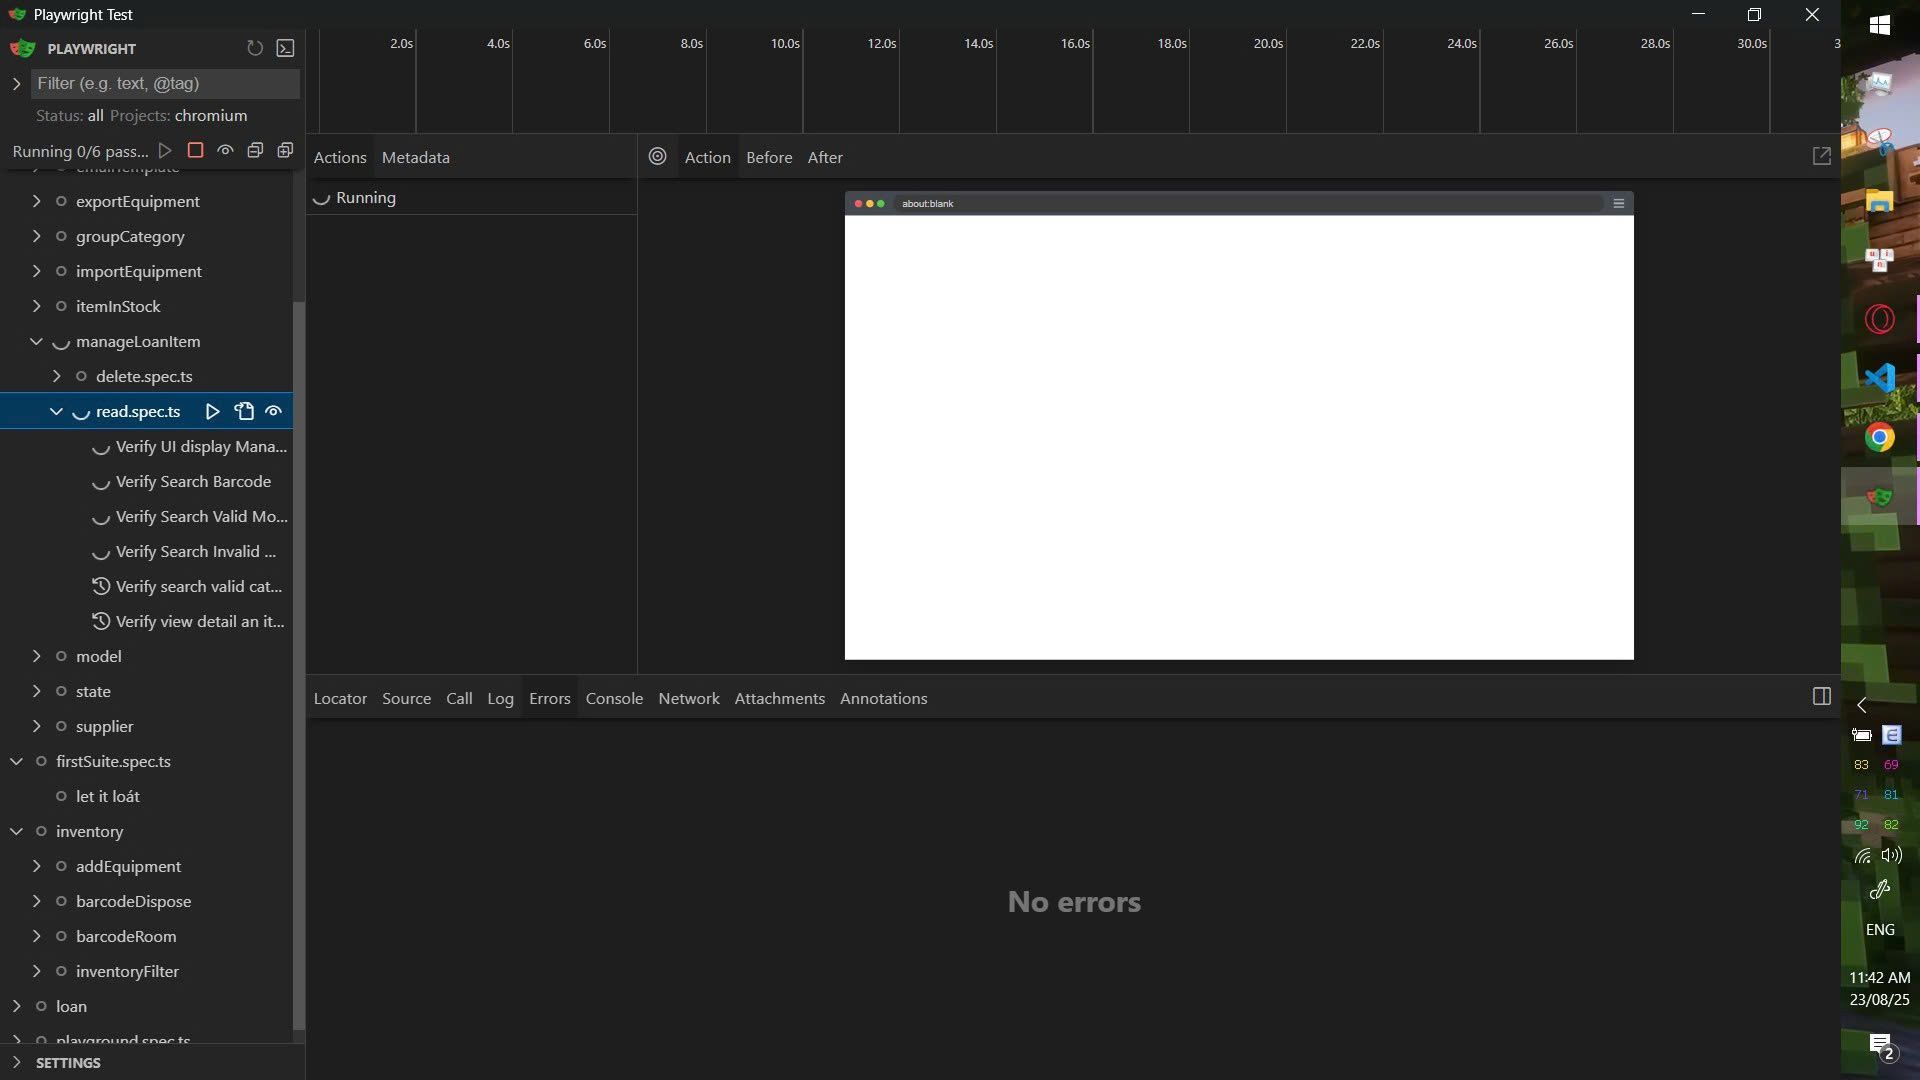
Task: Click the pick locator target icon
Action: pyautogui.click(x=657, y=157)
